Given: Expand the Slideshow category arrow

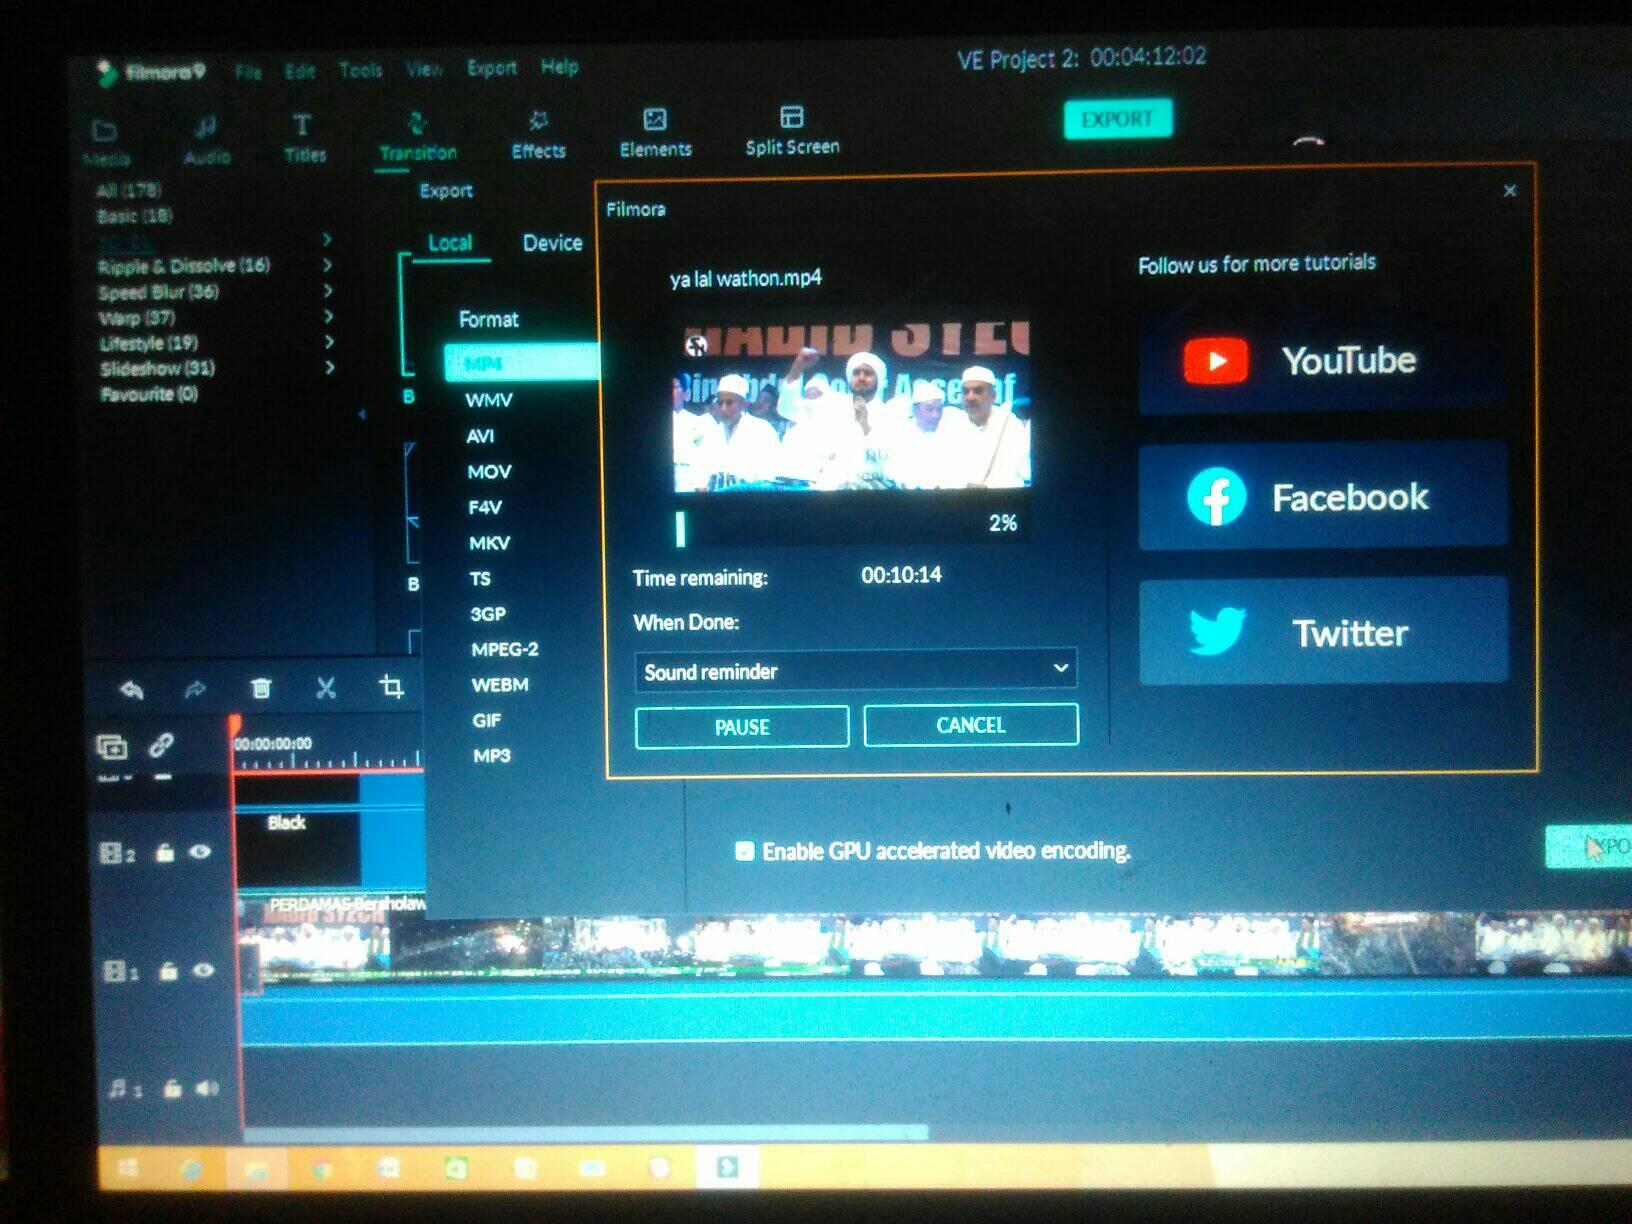Looking at the screenshot, I should pyautogui.click(x=329, y=368).
